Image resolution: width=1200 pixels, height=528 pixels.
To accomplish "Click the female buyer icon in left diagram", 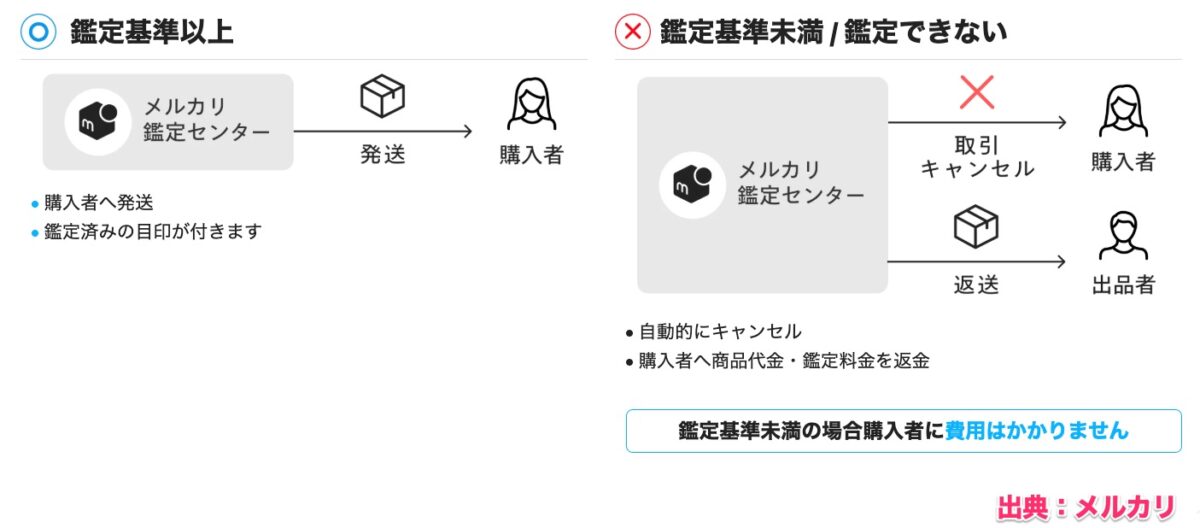I will 531,105.
